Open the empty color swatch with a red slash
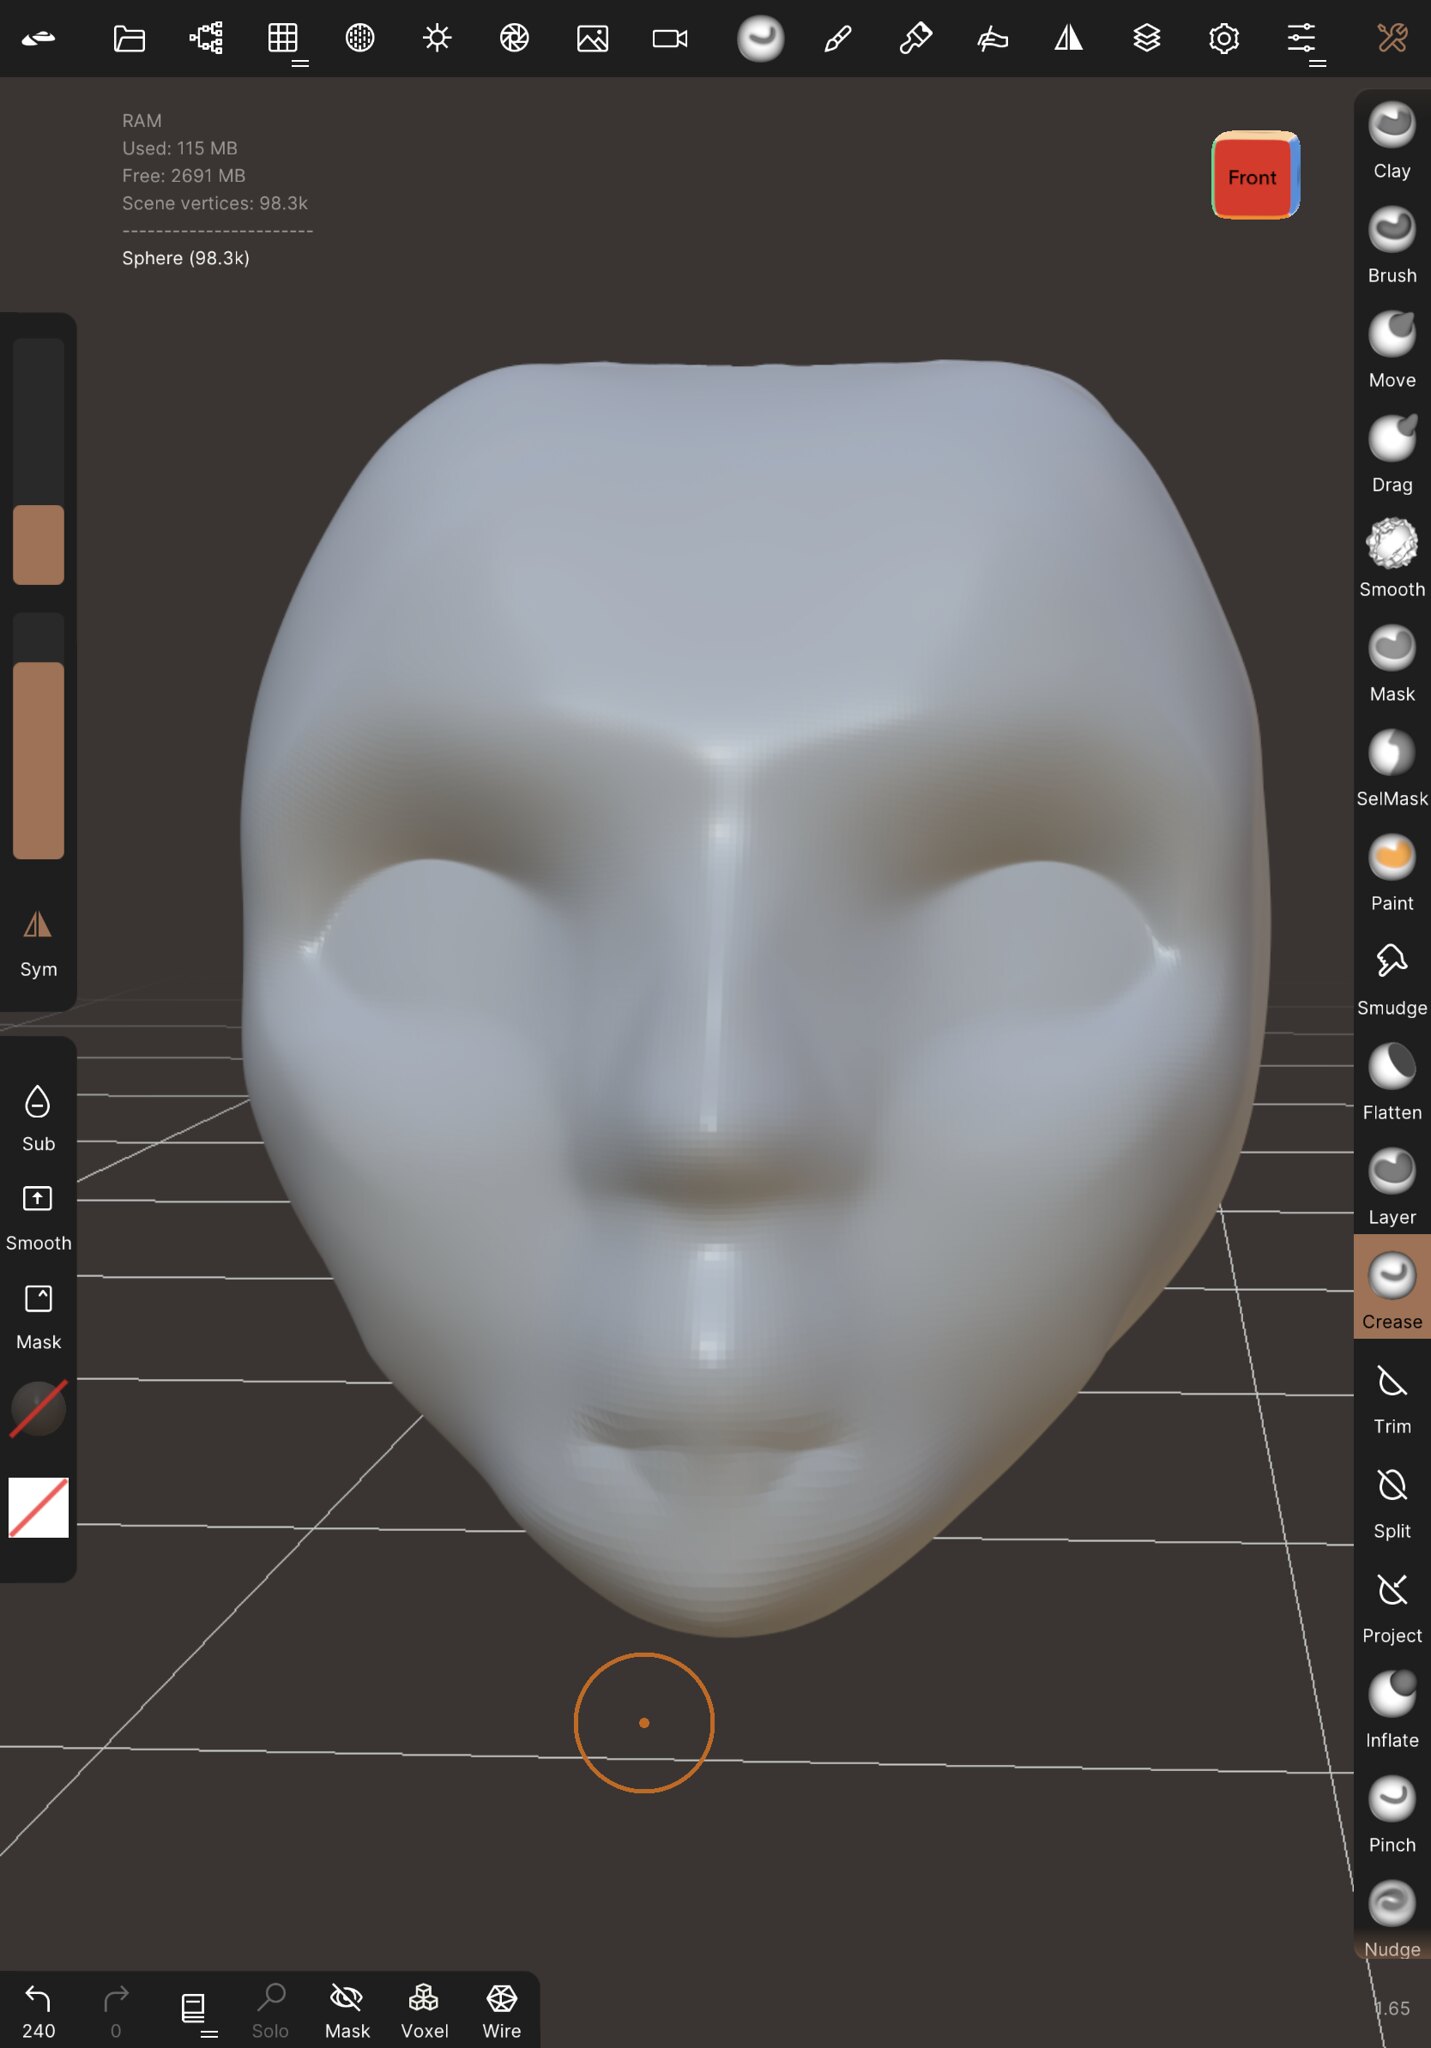 [x=38, y=1507]
